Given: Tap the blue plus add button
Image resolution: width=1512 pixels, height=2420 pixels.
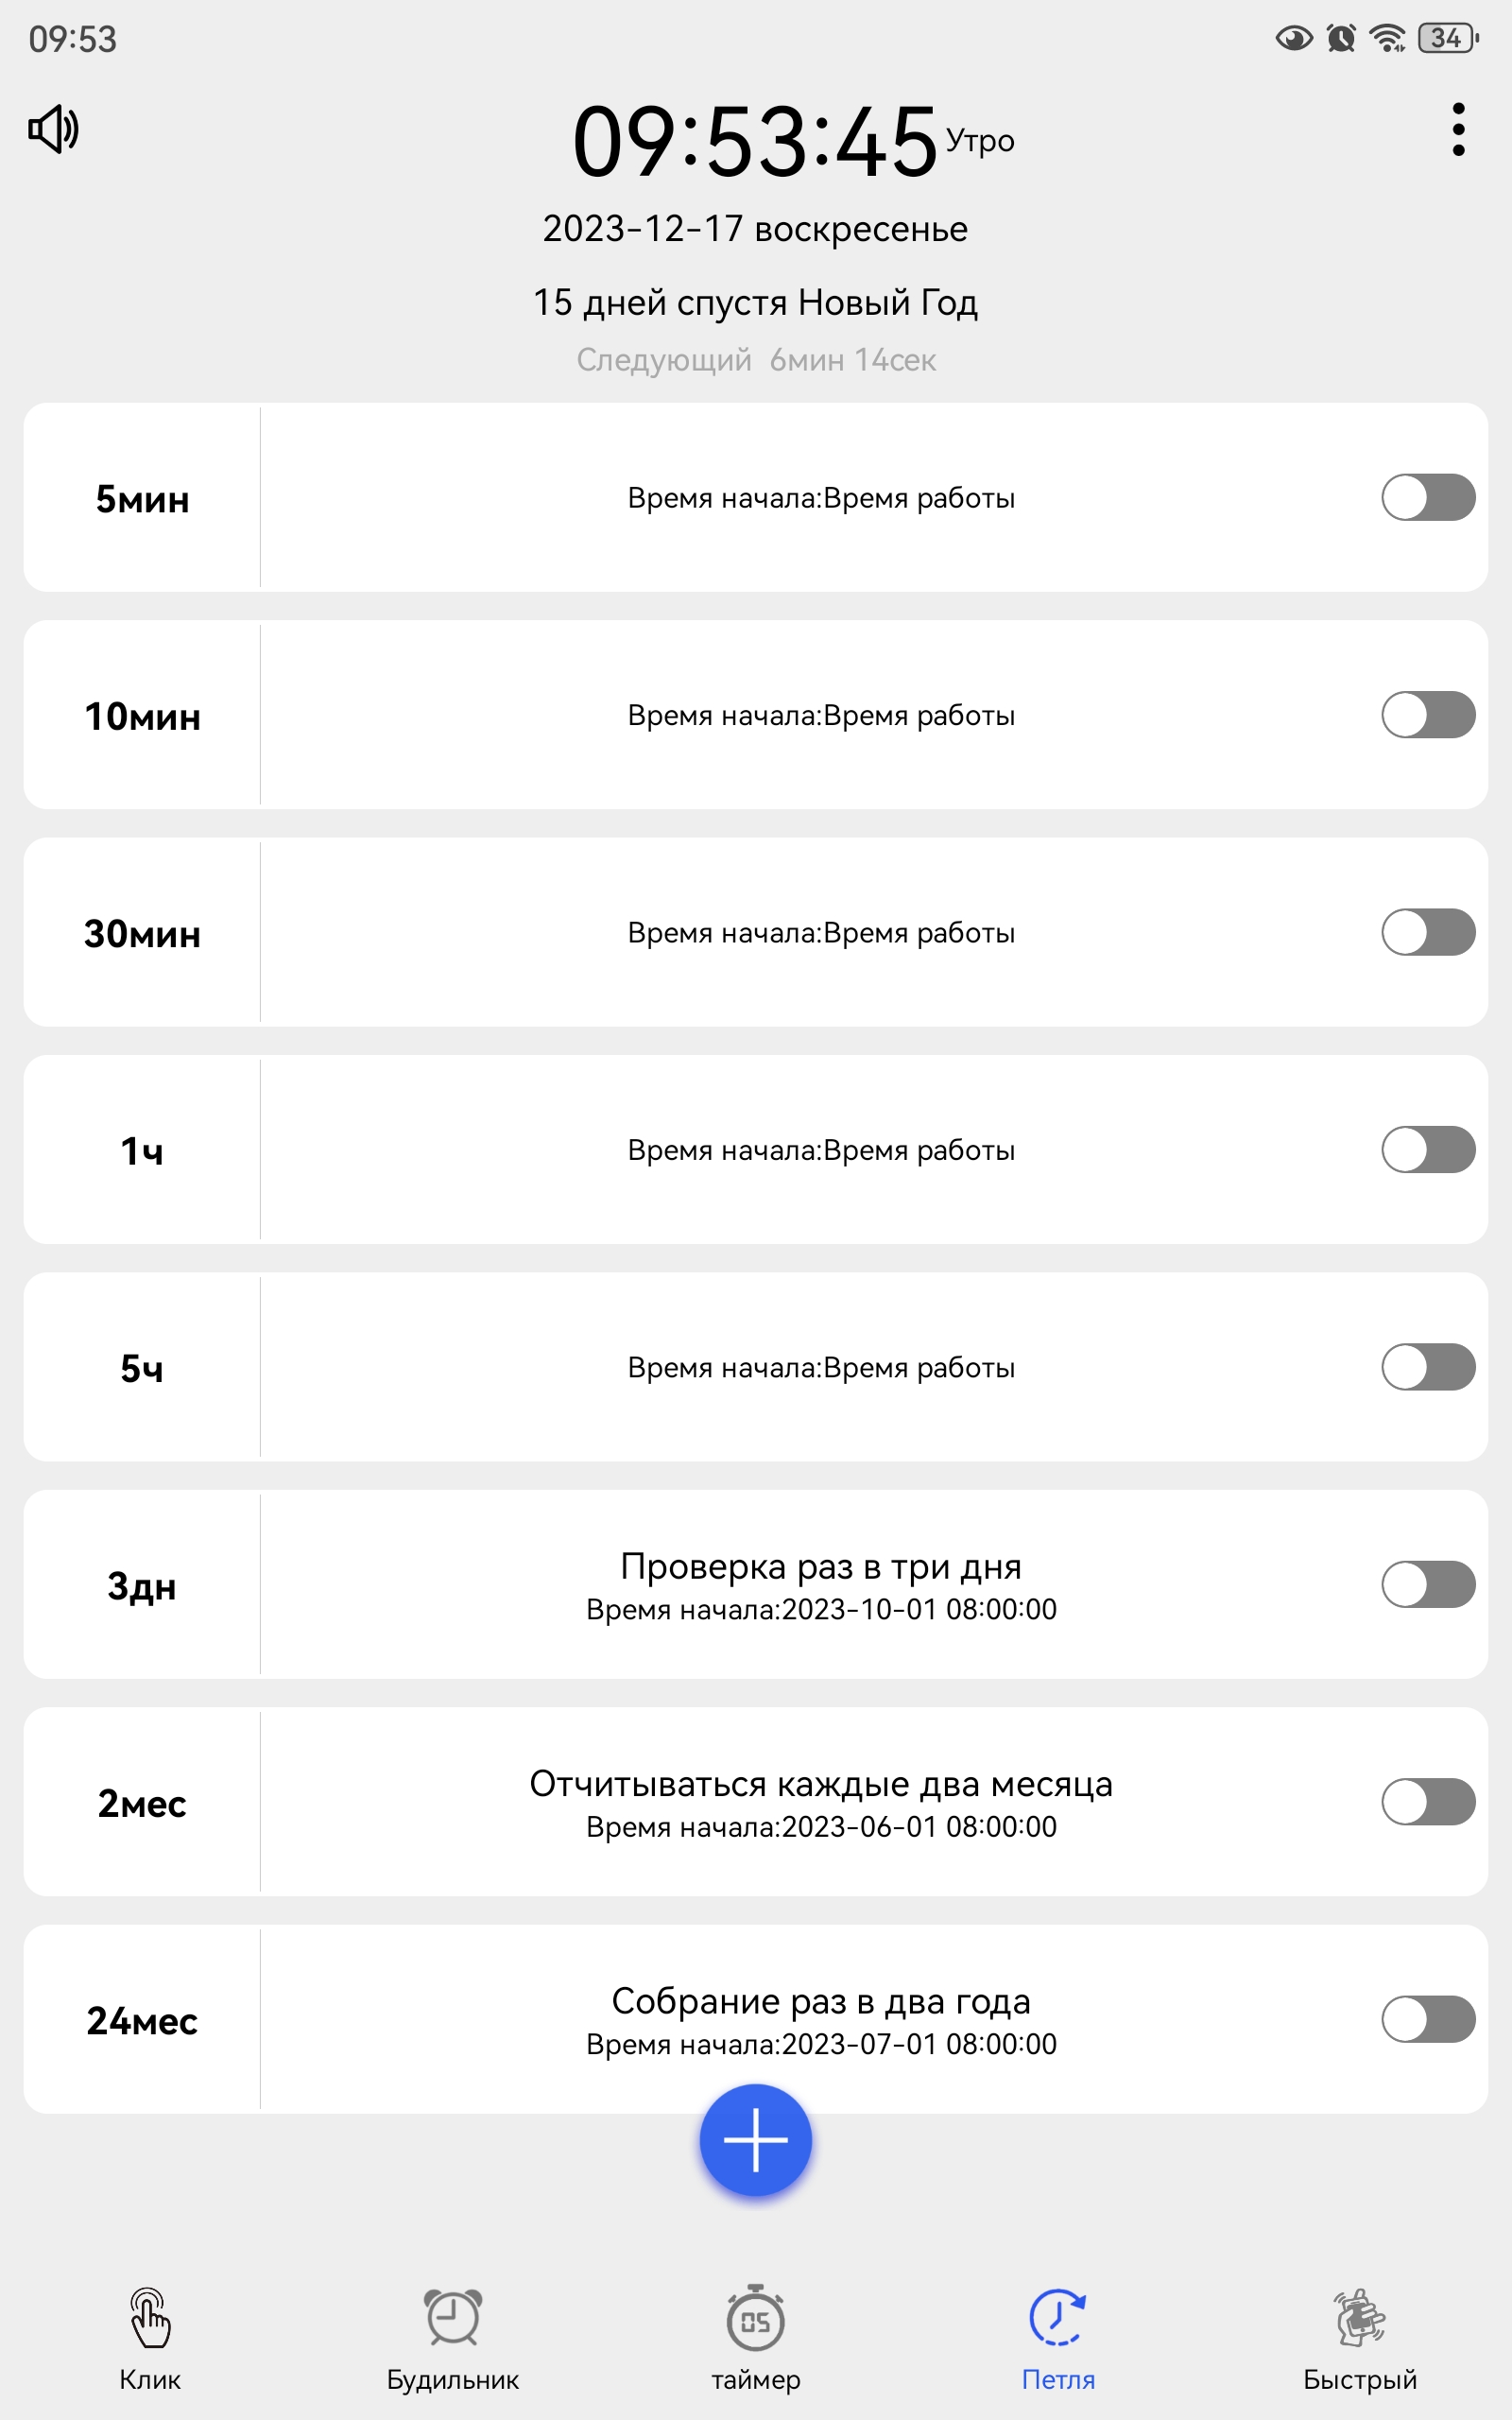Looking at the screenshot, I should click(x=755, y=2139).
